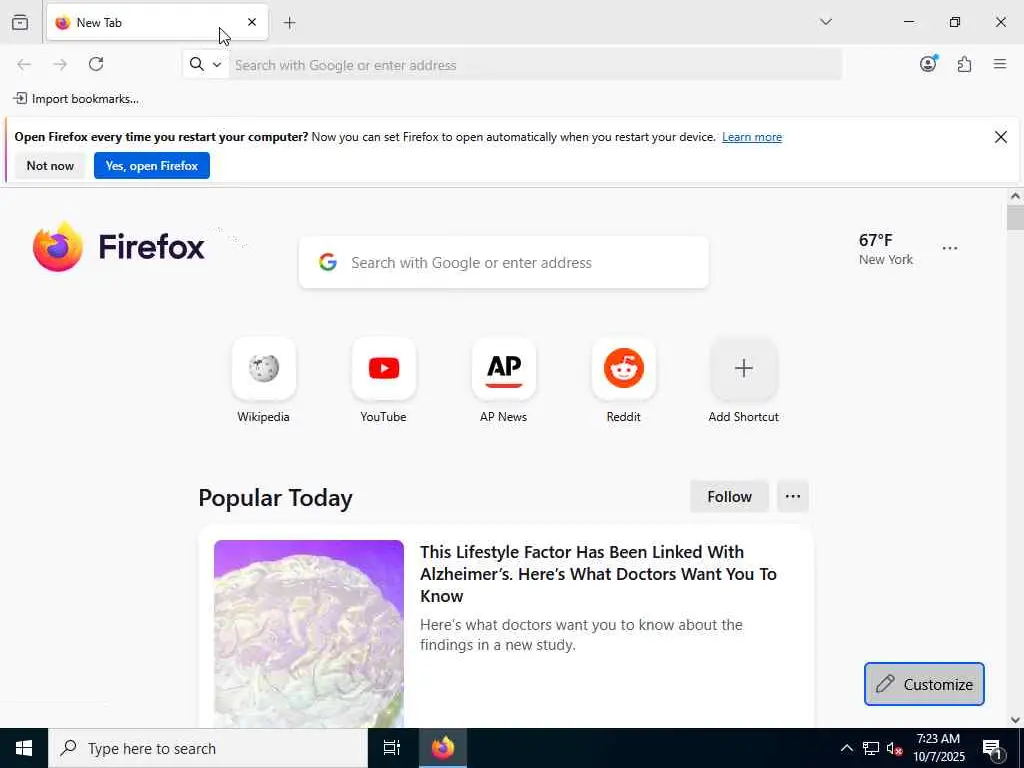Viewport: 1024px width, 768px height.
Task: Focus the address bar search field
Action: point(535,65)
